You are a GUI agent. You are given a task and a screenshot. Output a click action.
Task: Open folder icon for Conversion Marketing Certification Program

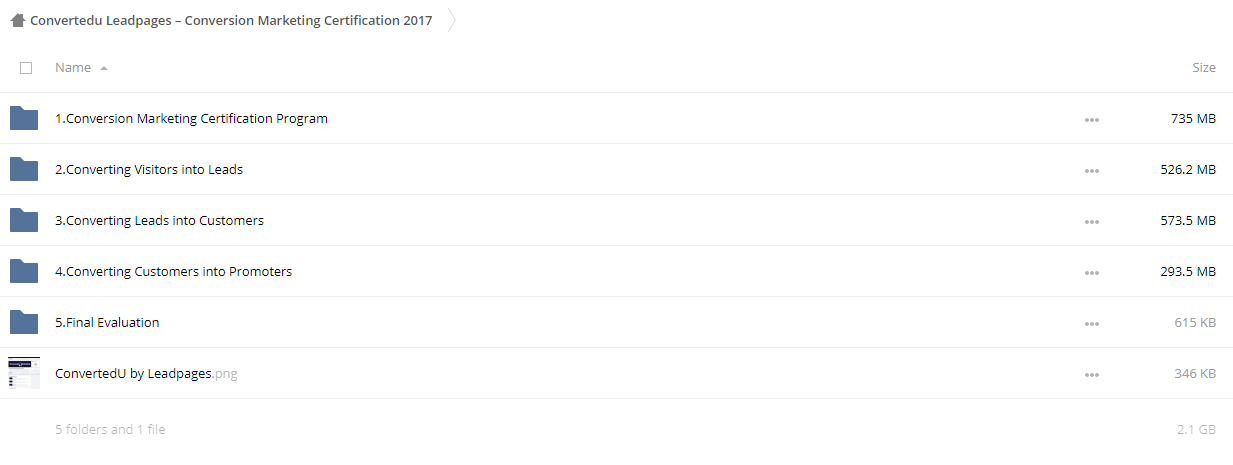click(24, 118)
